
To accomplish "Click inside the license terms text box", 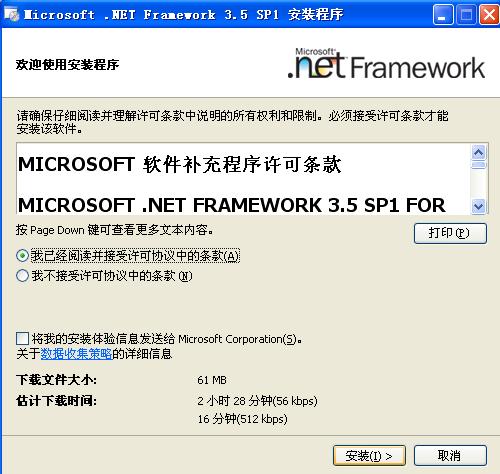I will point(243,179).
